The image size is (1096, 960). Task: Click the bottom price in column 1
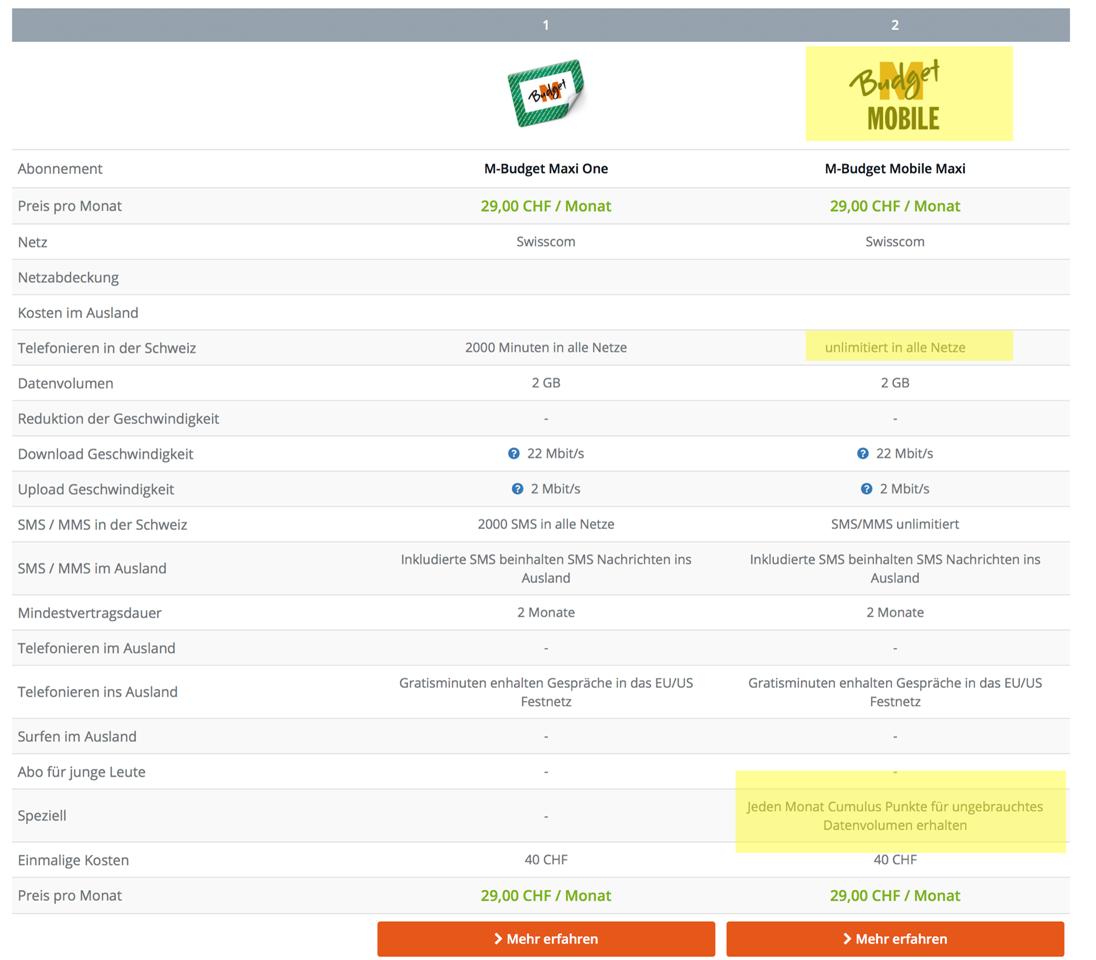[546, 896]
